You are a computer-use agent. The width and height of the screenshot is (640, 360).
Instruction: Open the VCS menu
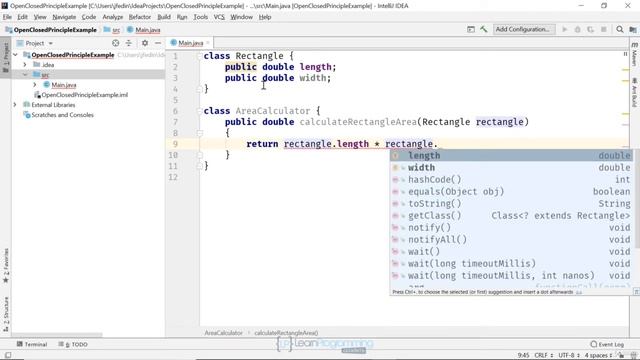point(219,17)
